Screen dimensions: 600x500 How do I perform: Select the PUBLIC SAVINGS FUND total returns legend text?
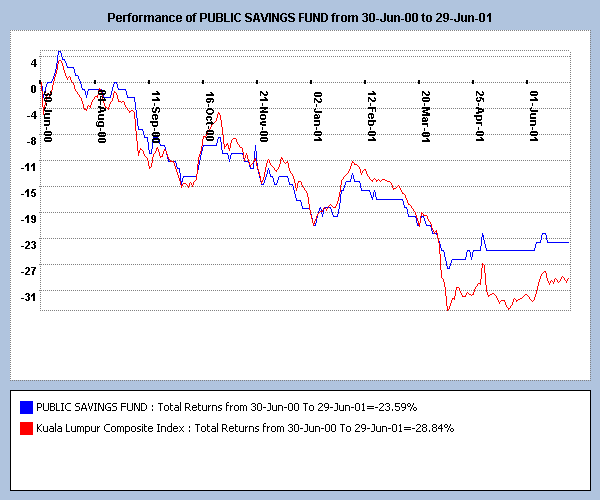[x=227, y=407]
